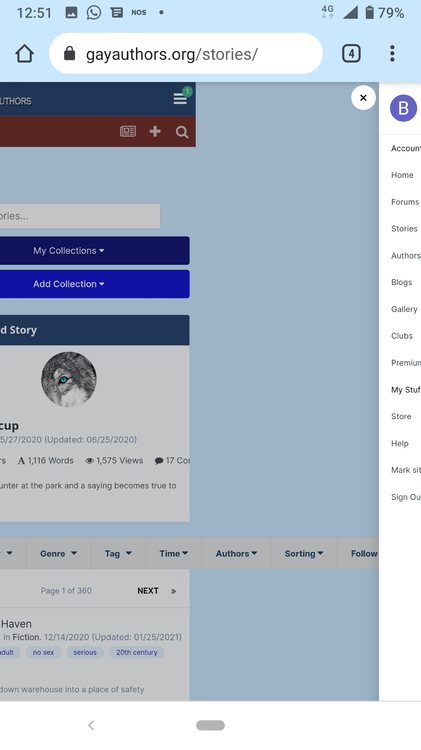Open the Chrome three-dot menu

(x=392, y=54)
